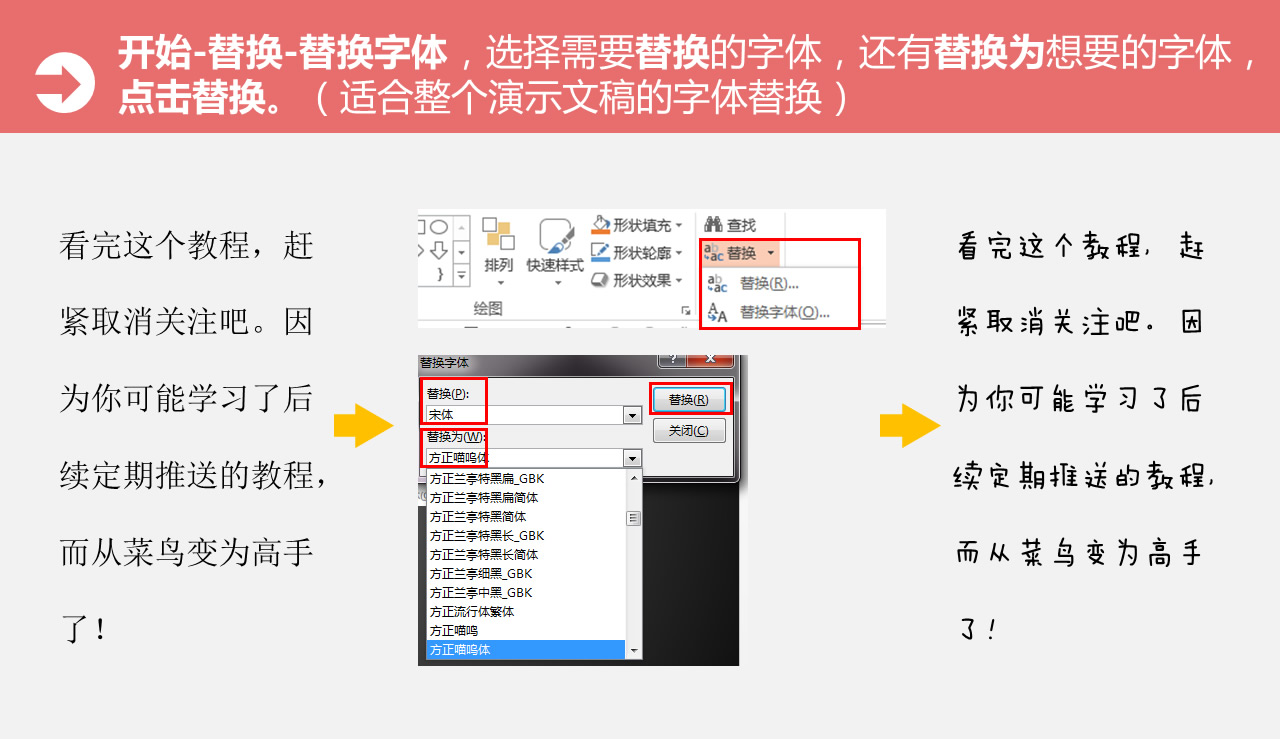Open the 方正喵呜体 replace-with dropdown arrow

tap(632, 458)
